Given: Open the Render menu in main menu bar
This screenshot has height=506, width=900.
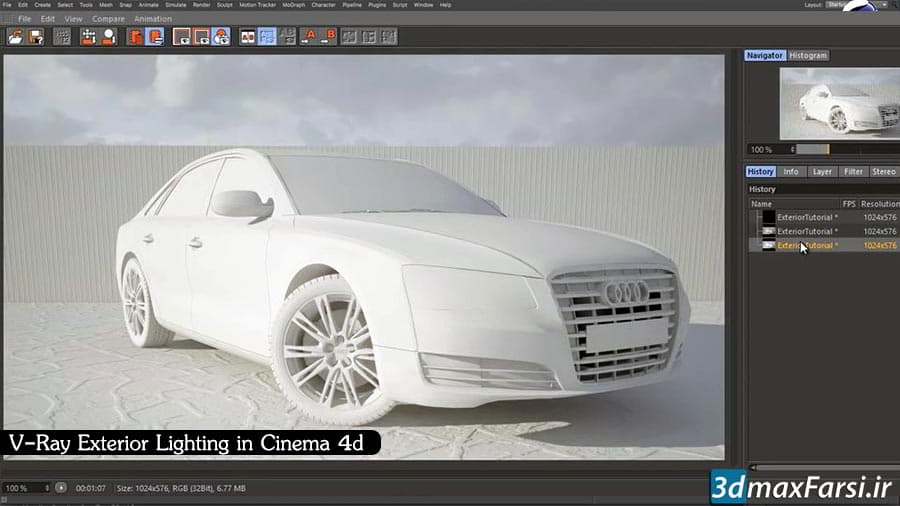Looking at the screenshot, I should (201, 5).
